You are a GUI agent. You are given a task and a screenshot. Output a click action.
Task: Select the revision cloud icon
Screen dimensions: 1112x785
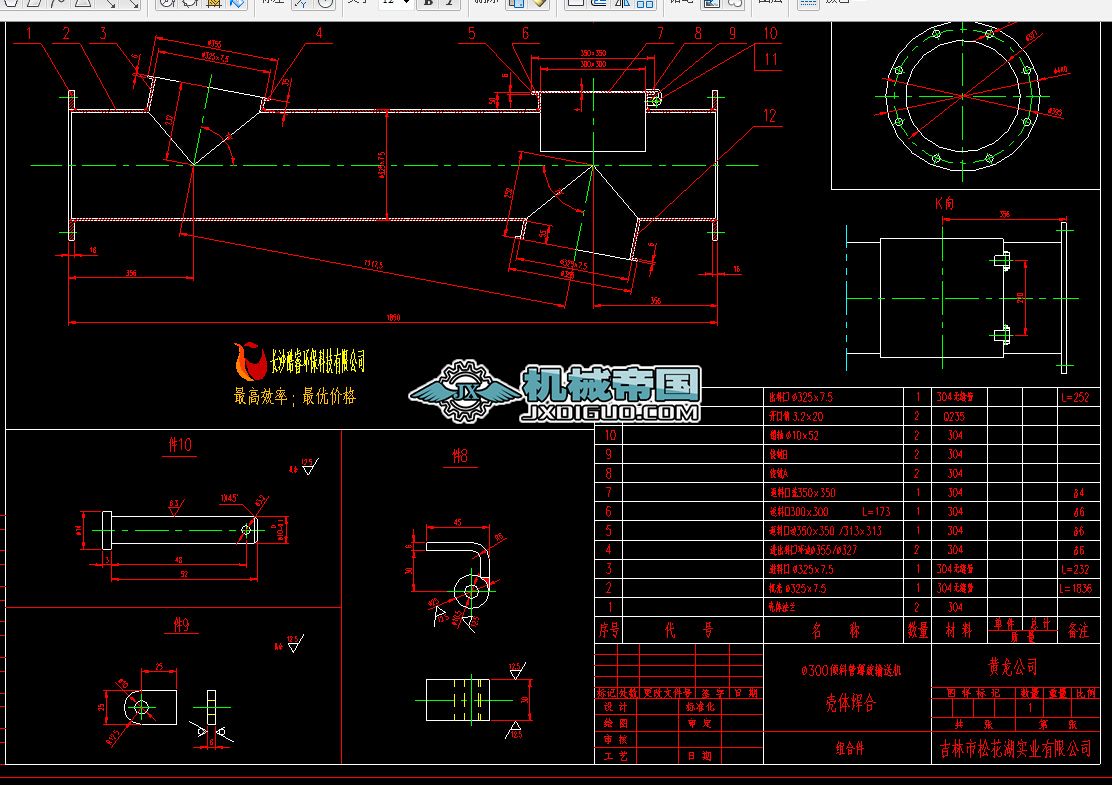pos(735,3)
